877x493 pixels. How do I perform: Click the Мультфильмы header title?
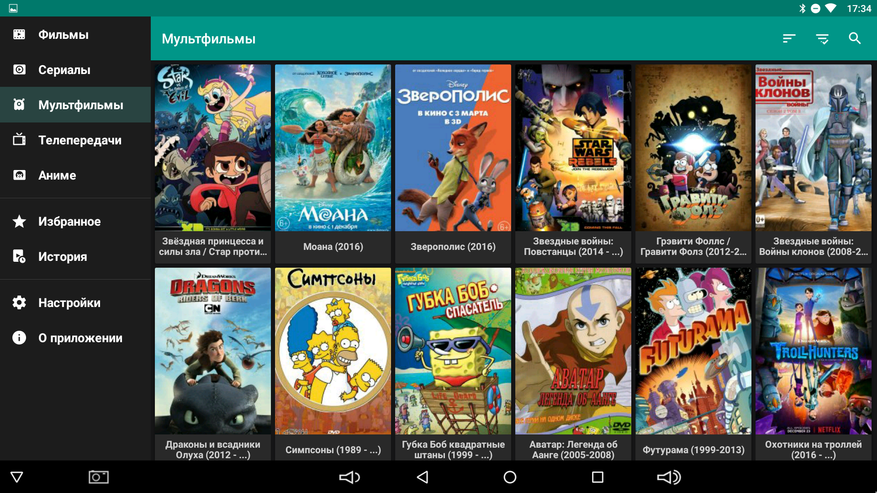tap(209, 39)
